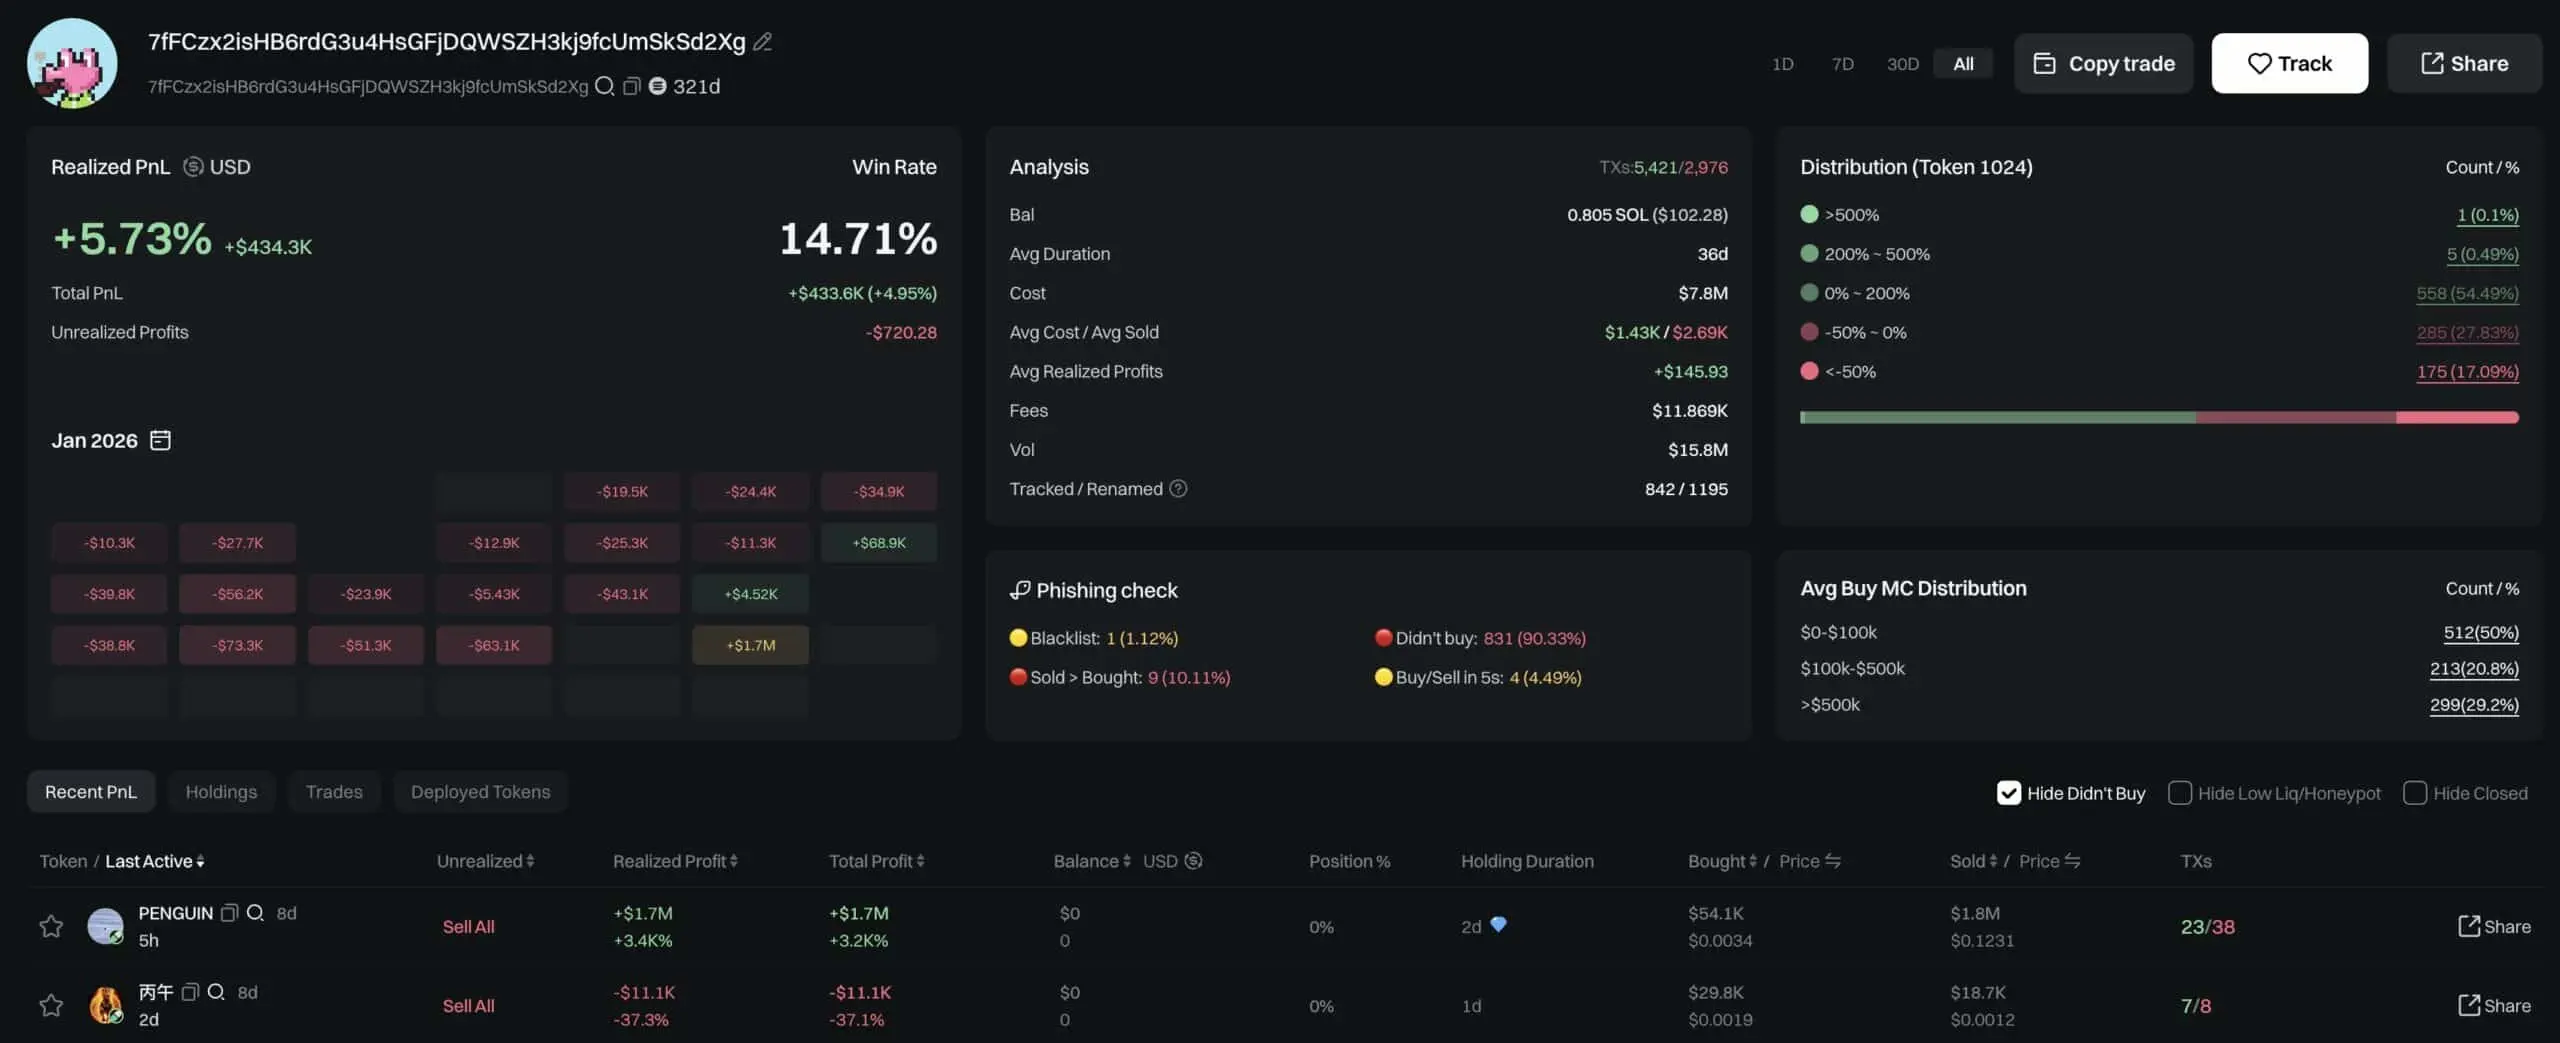Edit the wallet name with pencil icon
This screenshot has height=1043, width=2560.
click(x=762, y=42)
